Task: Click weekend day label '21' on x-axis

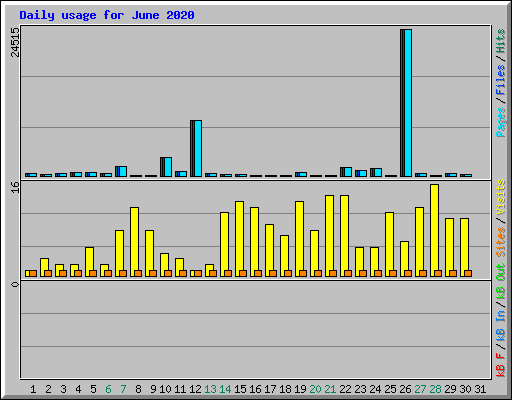Action: (330, 389)
